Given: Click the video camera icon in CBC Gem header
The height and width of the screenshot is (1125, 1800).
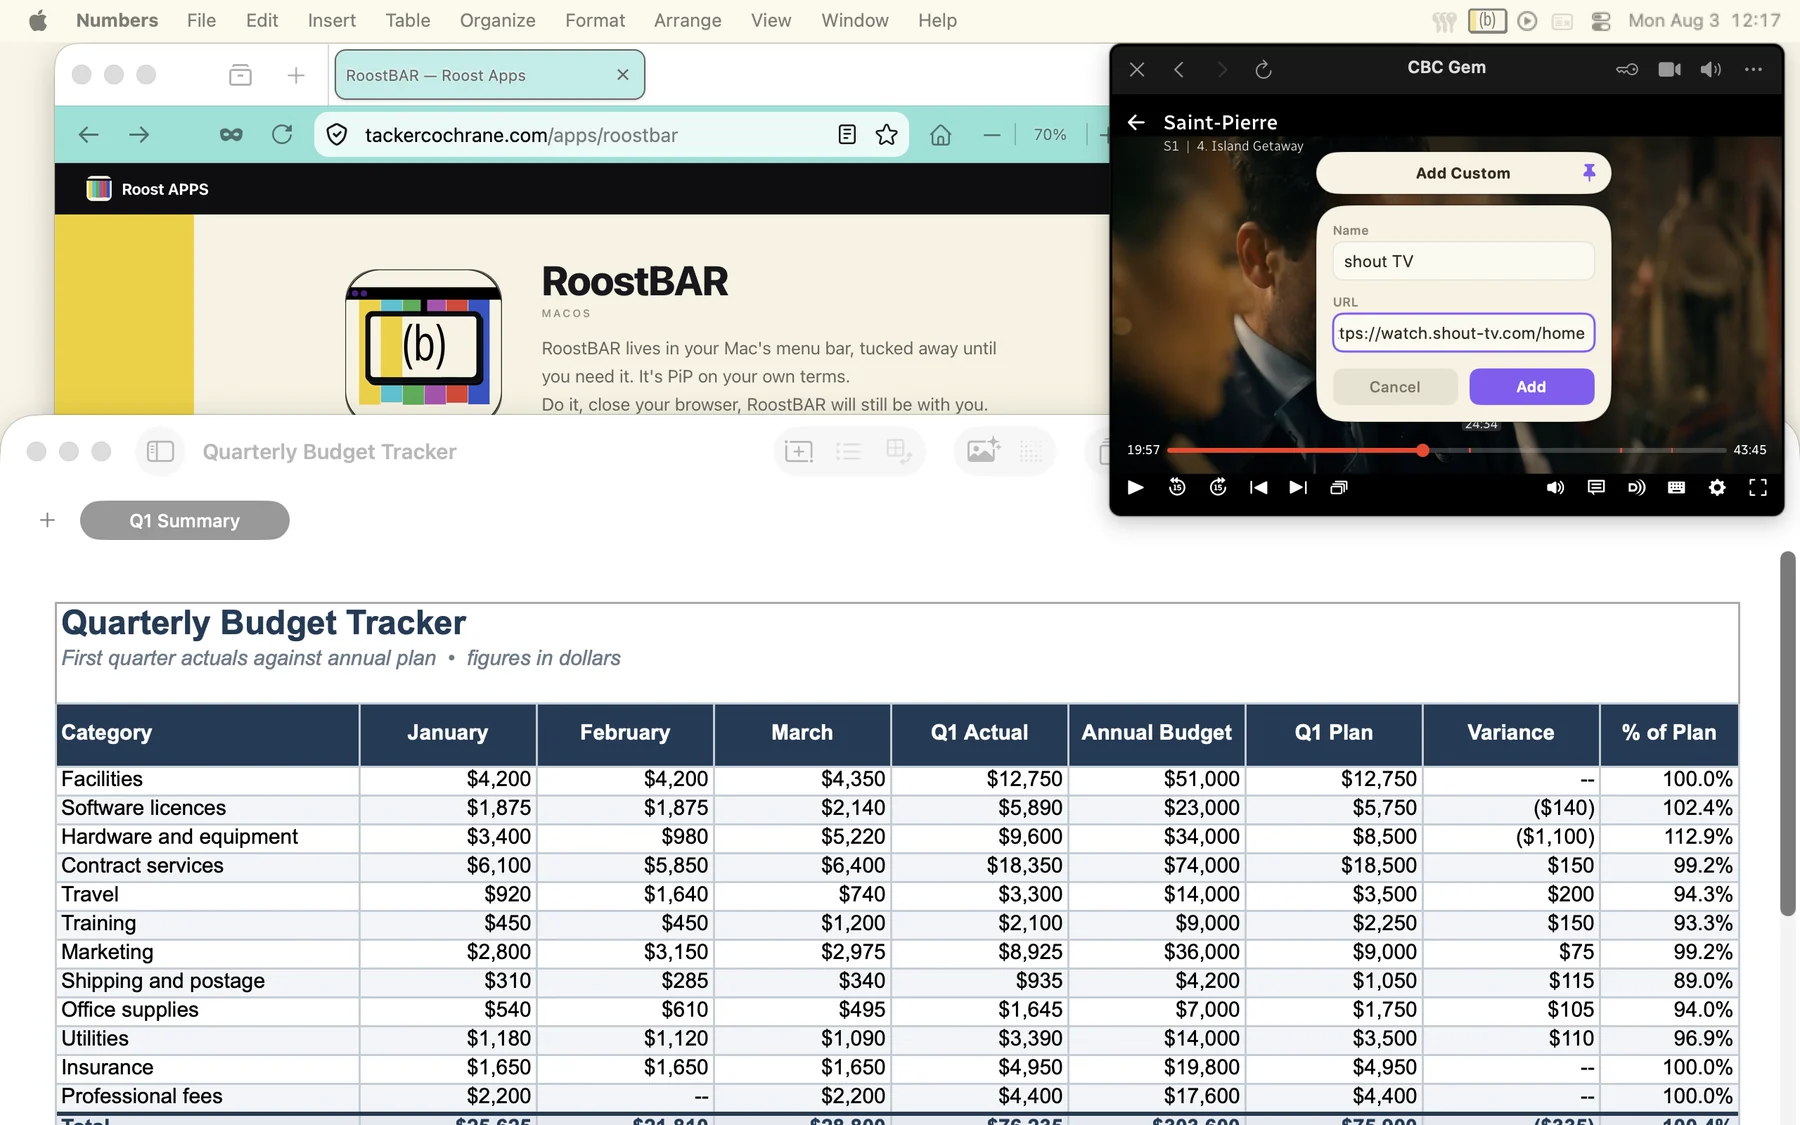Looking at the screenshot, I should (x=1669, y=69).
